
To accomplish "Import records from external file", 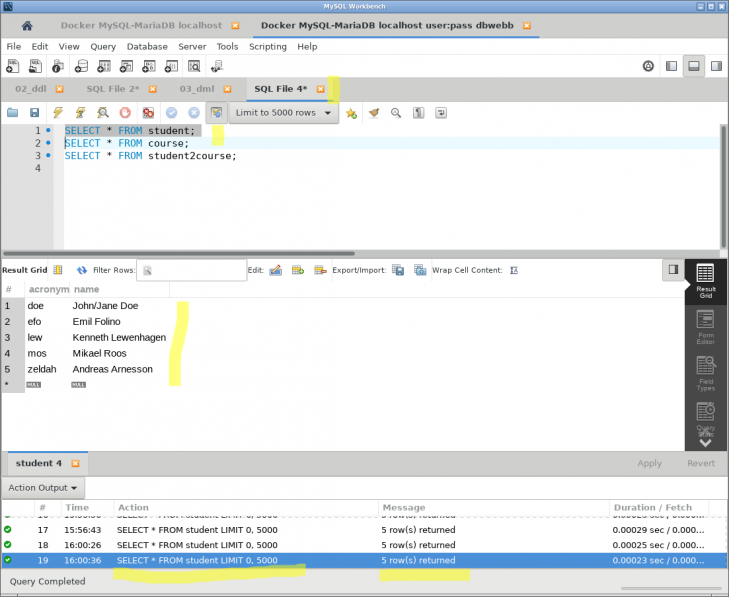I will (420, 270).
